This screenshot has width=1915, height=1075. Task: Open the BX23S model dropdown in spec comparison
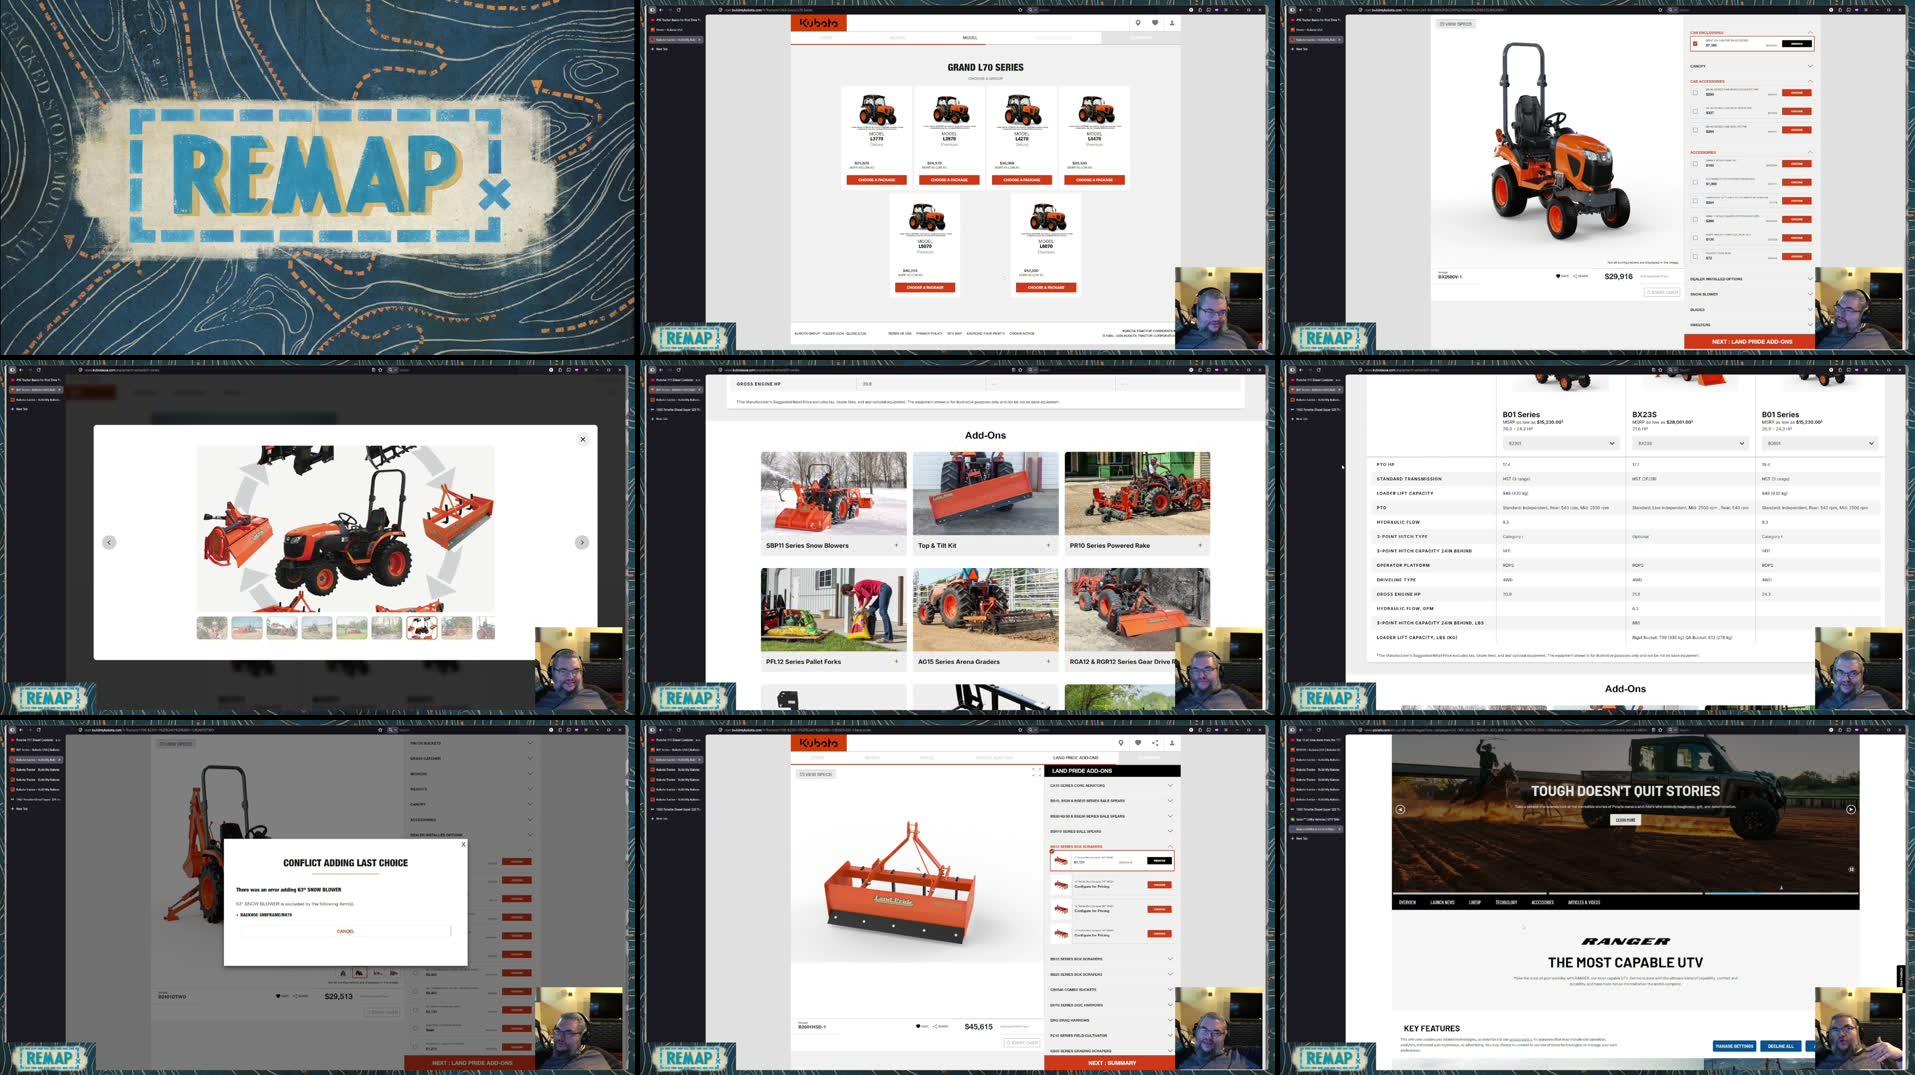point(1690,443)
